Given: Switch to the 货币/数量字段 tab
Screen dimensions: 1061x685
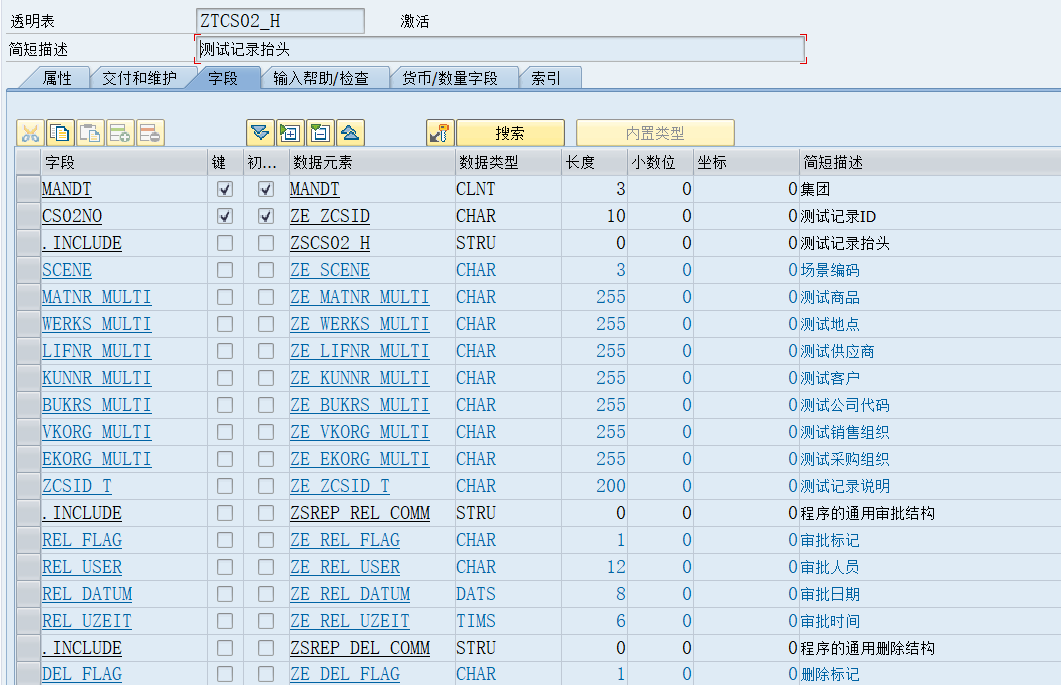Looking at the screenshot, I should click(x=450, y=79).
